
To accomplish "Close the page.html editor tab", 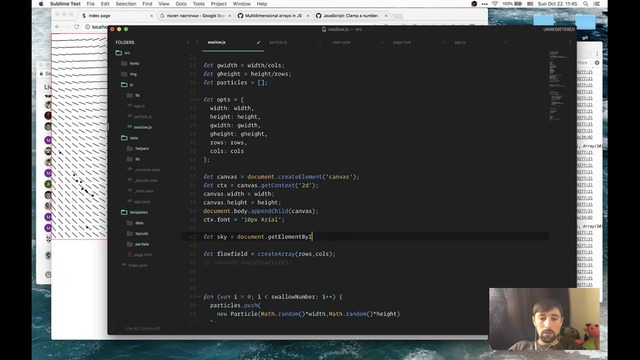I will pyautogui.click(x=443, y=42).
